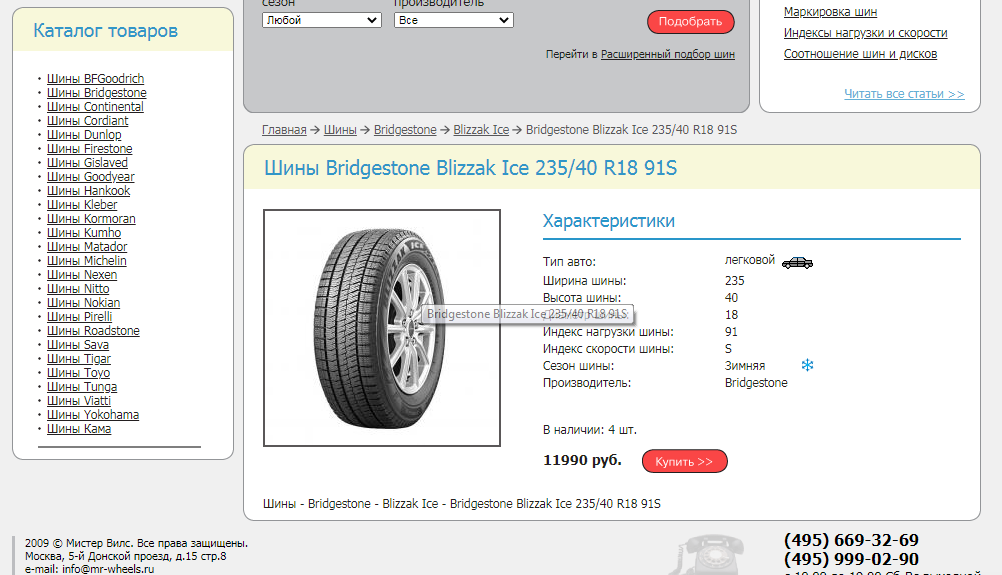Open the Производитель dropdown showing Все

[454, 20]
